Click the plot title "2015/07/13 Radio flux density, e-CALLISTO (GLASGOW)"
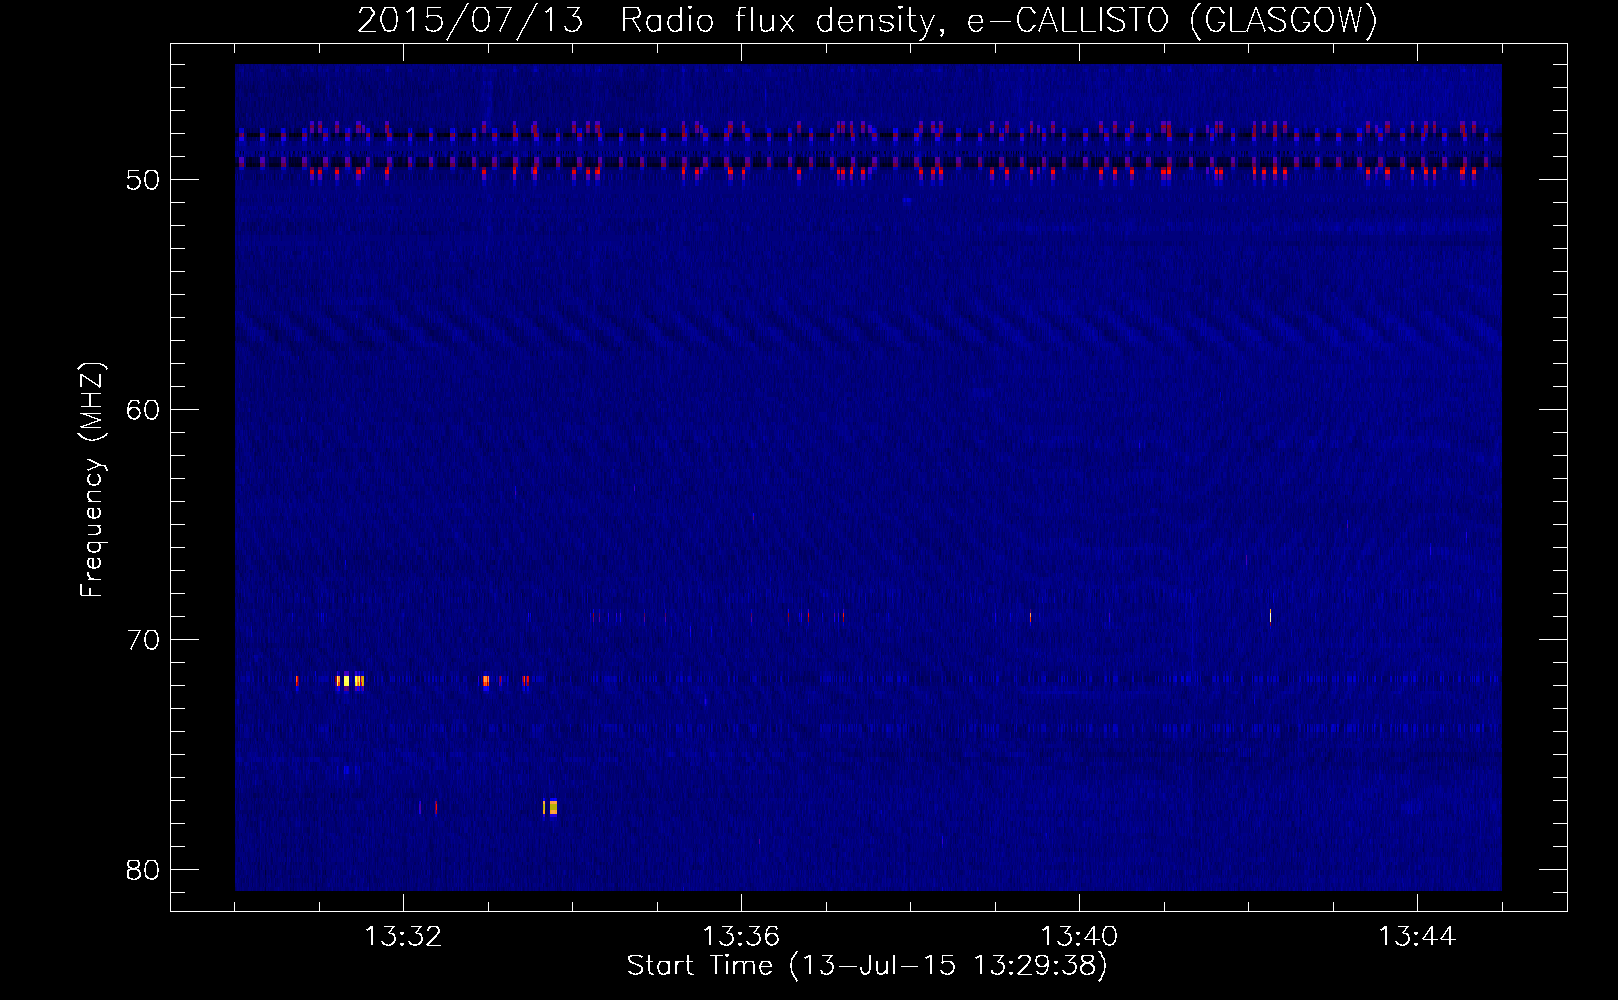The width and height of the screenshot is (1618, 1000). point(867,20)
